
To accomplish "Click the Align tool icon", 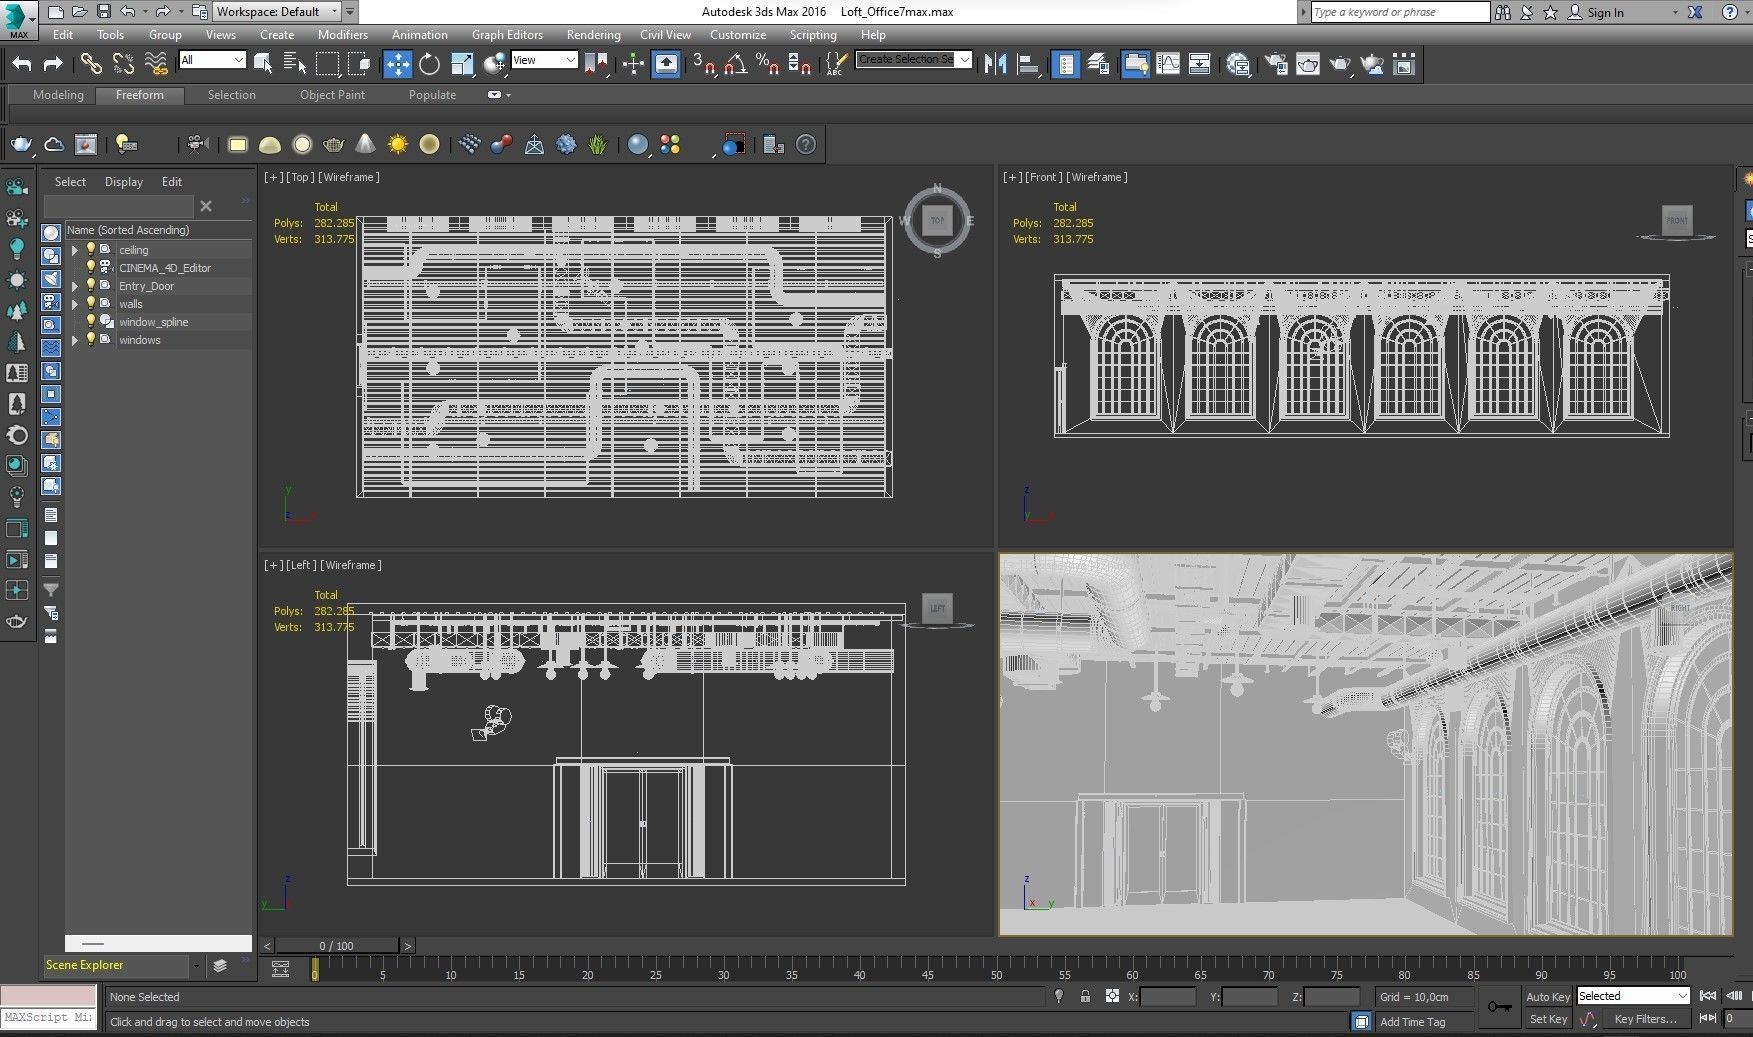I will click(1027, 64).
